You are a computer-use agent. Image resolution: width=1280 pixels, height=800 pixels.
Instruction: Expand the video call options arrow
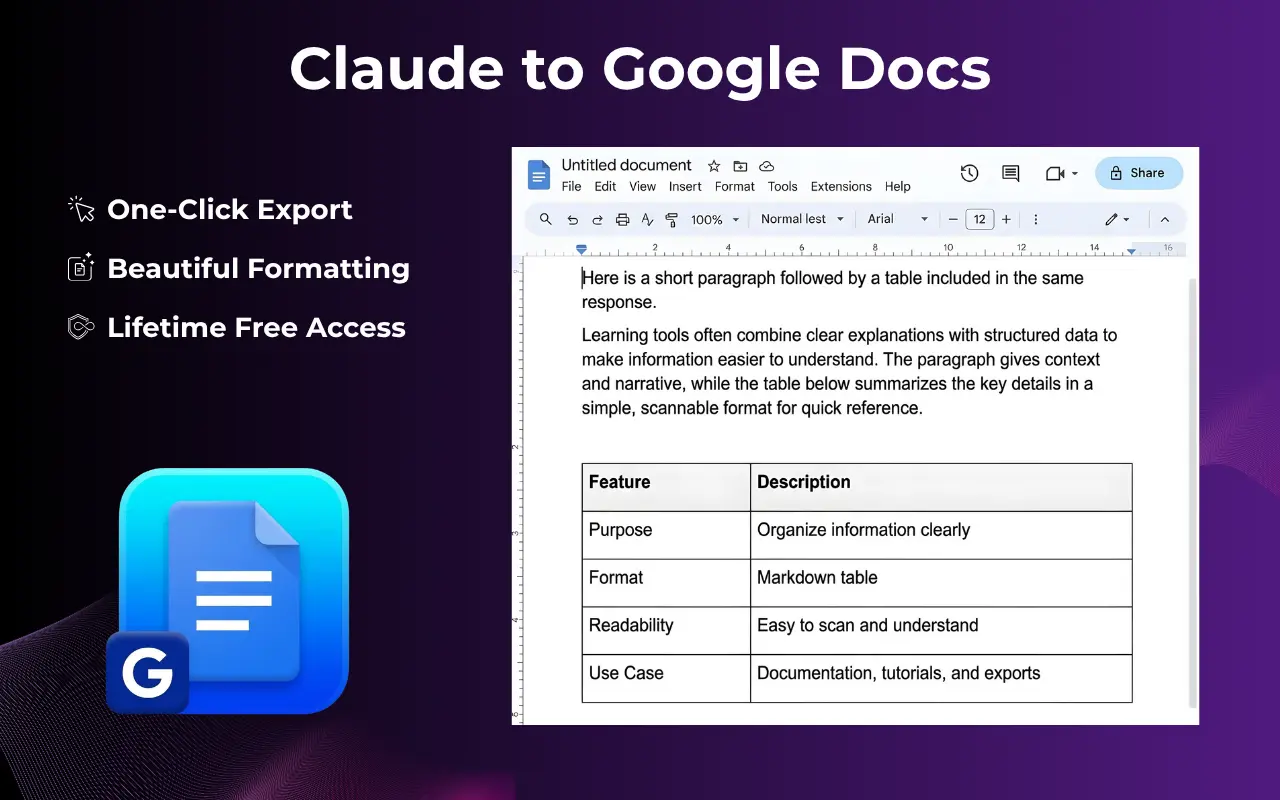coord(1075,174)
